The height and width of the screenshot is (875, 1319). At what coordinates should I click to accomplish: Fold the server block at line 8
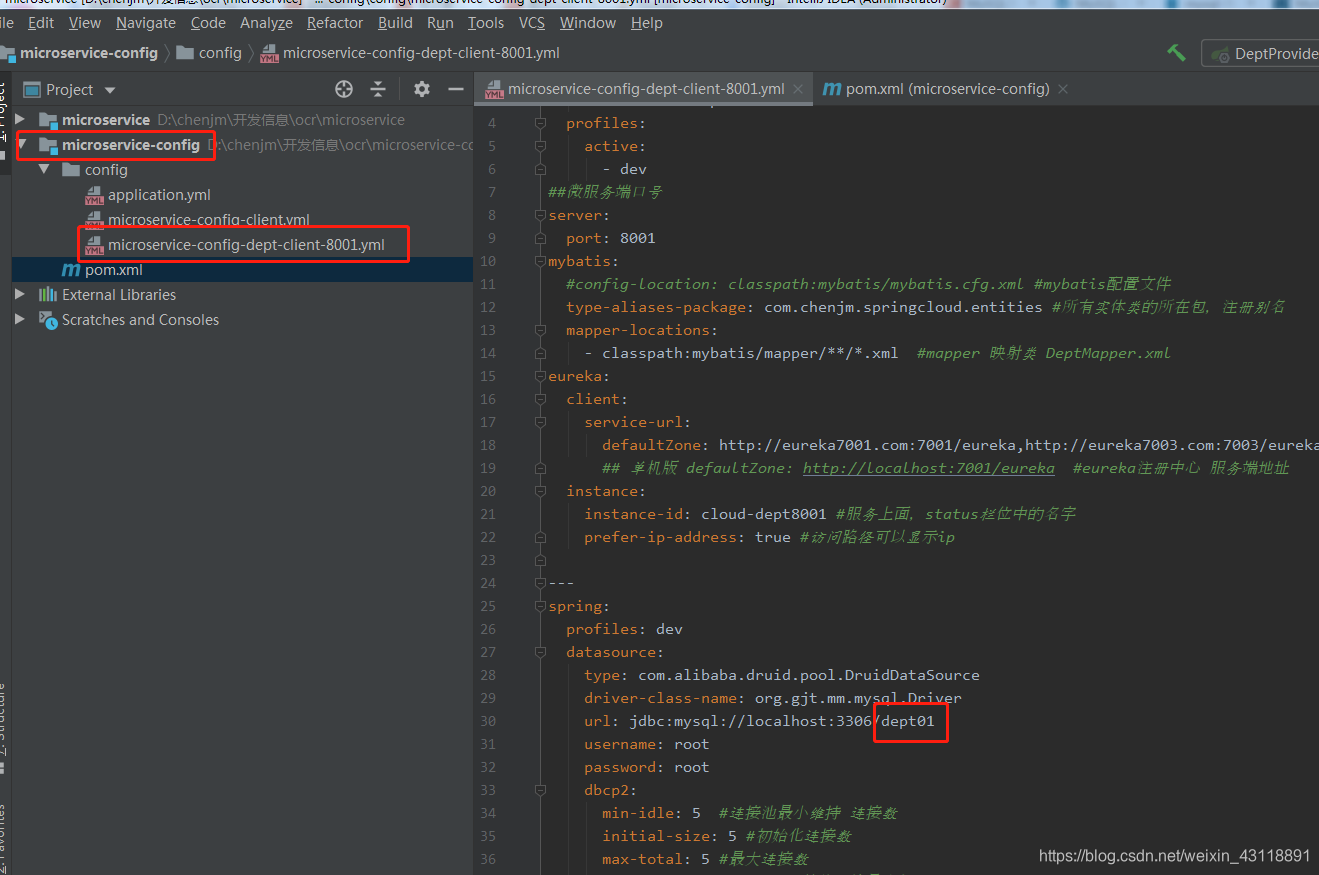tap(541, 215)
